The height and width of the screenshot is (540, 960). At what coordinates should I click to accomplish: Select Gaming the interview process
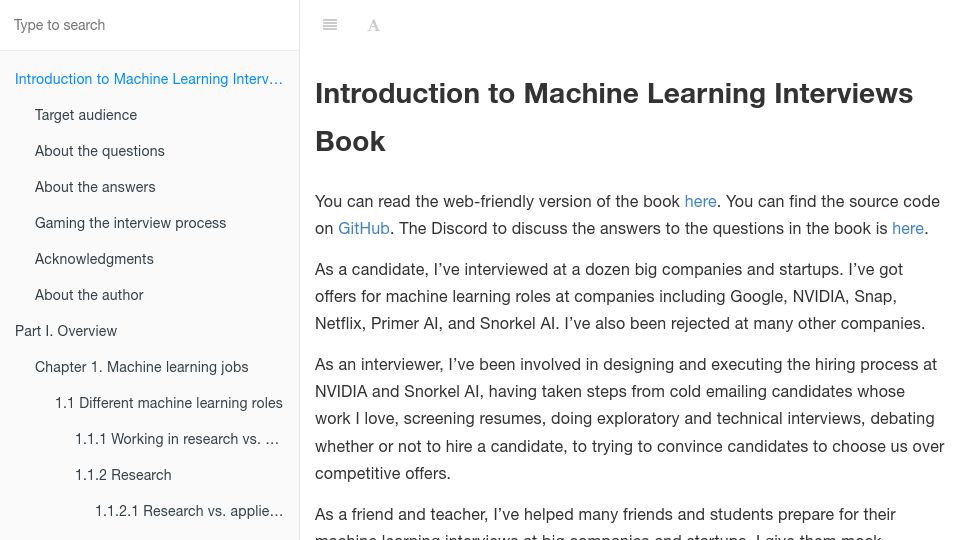click(x=130, y=223)
